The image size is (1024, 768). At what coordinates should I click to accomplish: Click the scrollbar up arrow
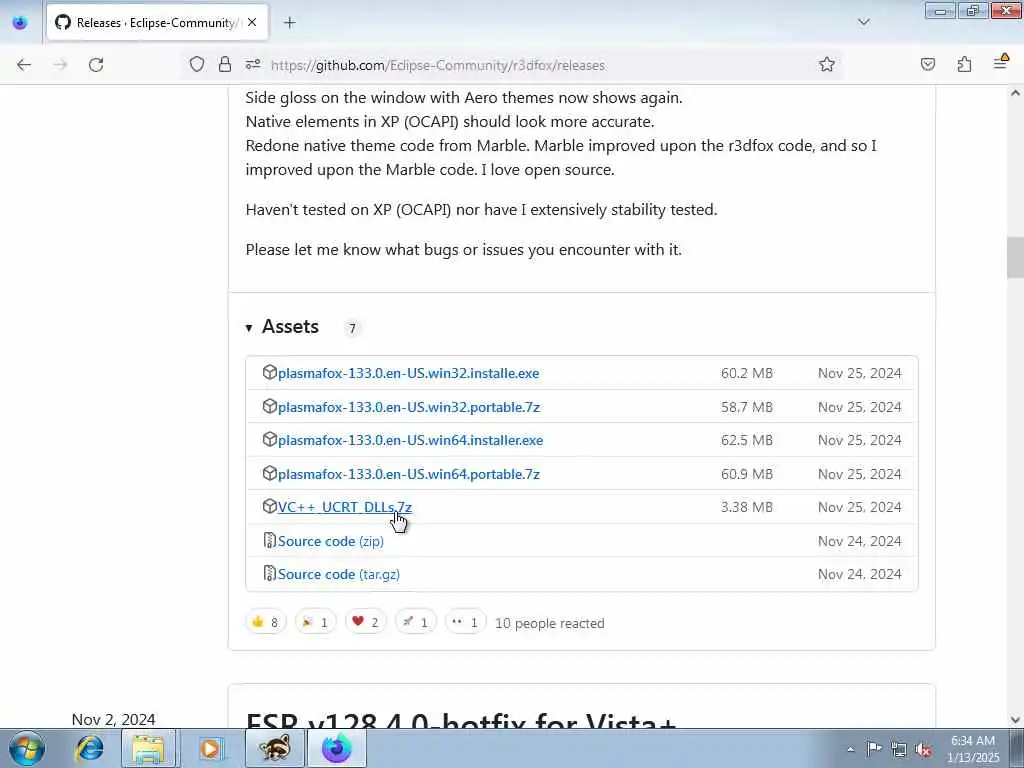tap(1015, 93)
